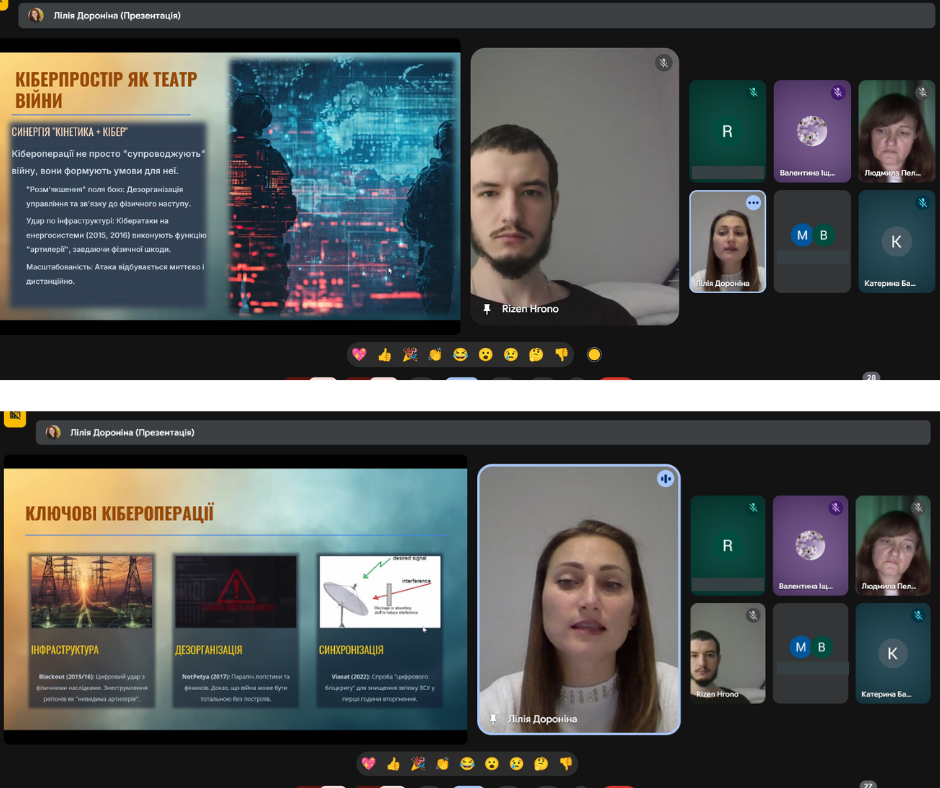This screenshot has width=940, height=788.
Task: Open three-dot options on small Лілія Дороніна tile
Action: 753,203
